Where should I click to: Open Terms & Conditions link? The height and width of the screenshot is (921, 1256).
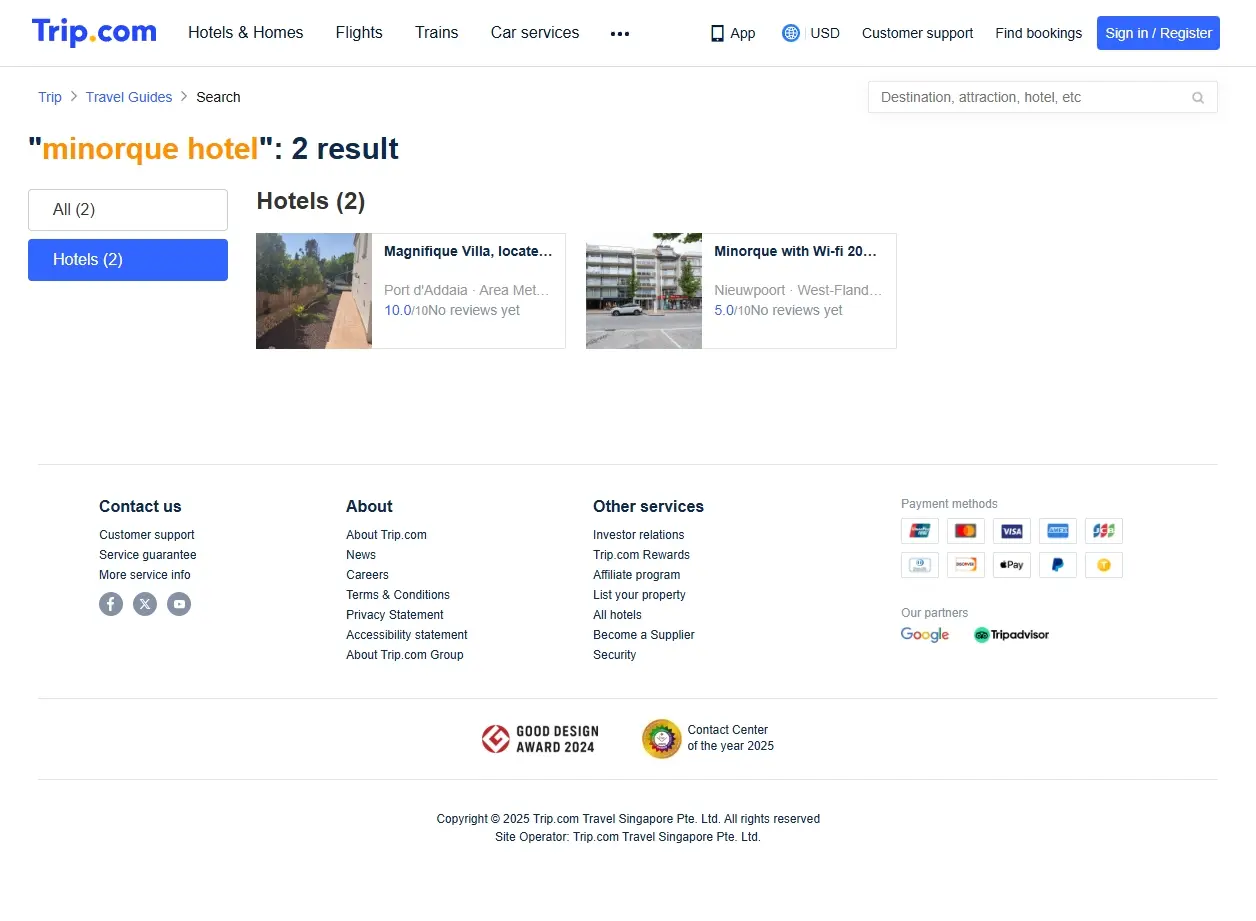click(x=398, y=595)
